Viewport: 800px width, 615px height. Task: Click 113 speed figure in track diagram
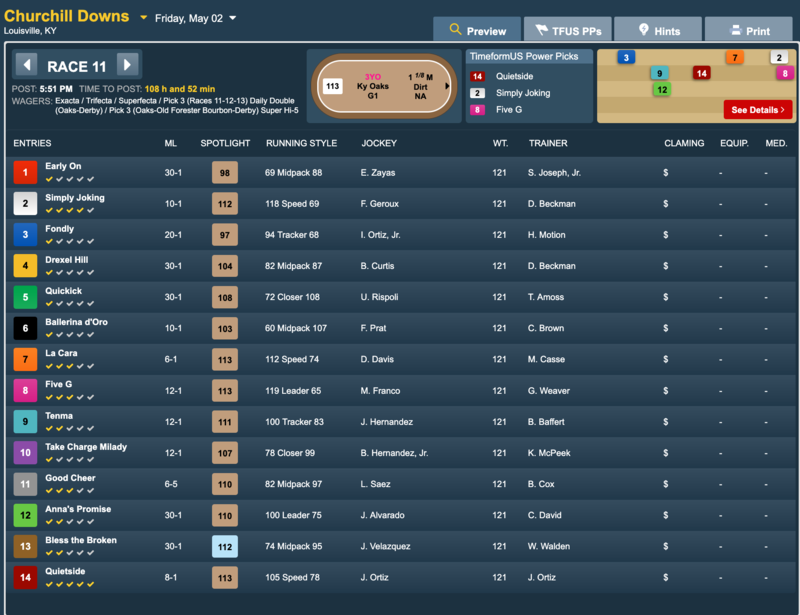click(x=333, y=86)
